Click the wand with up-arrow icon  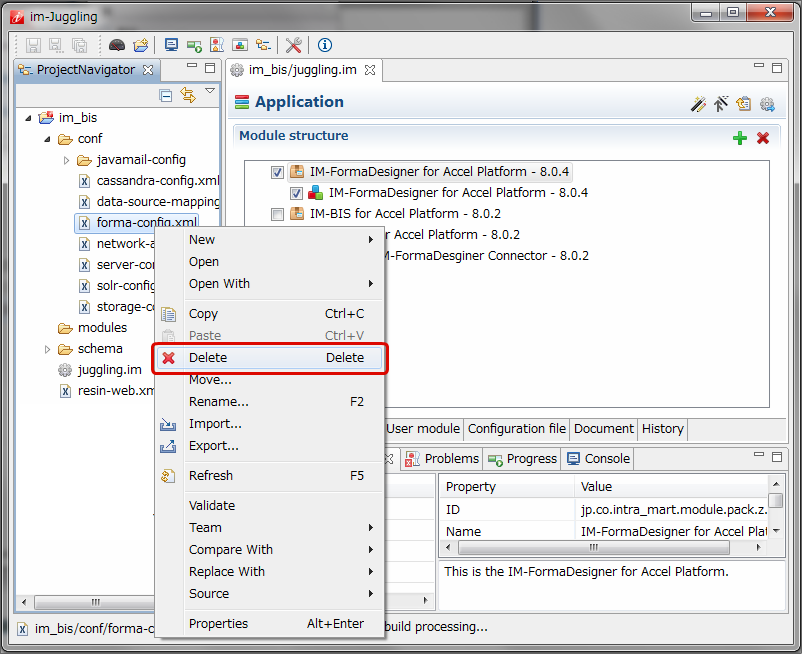[x=721, y=104]
